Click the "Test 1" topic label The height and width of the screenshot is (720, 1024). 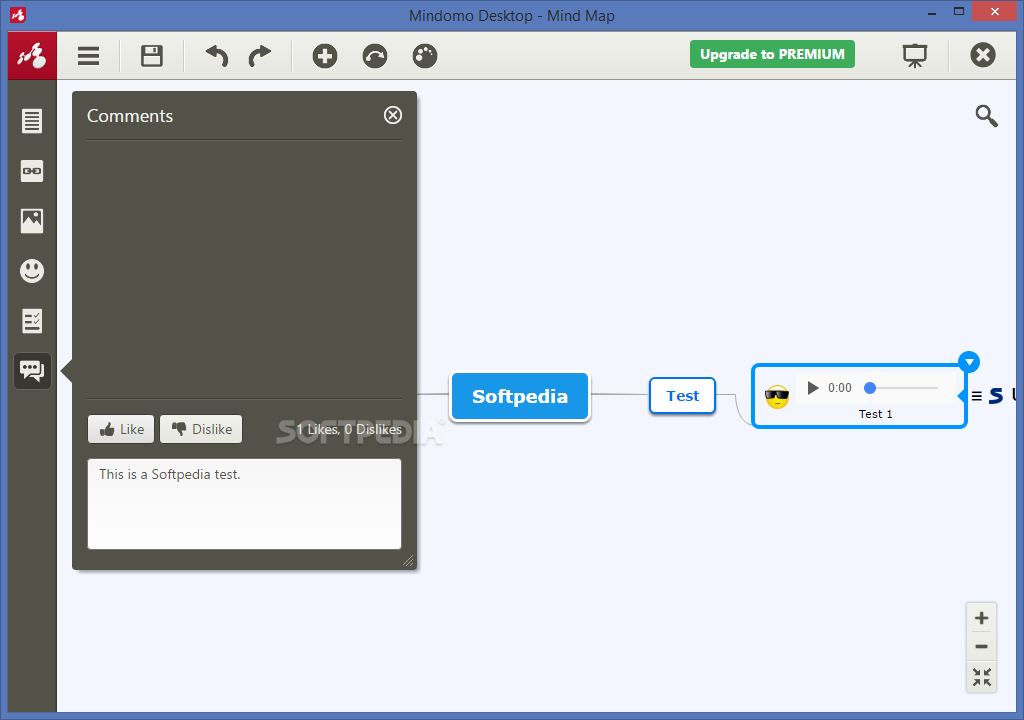(875, 414)
